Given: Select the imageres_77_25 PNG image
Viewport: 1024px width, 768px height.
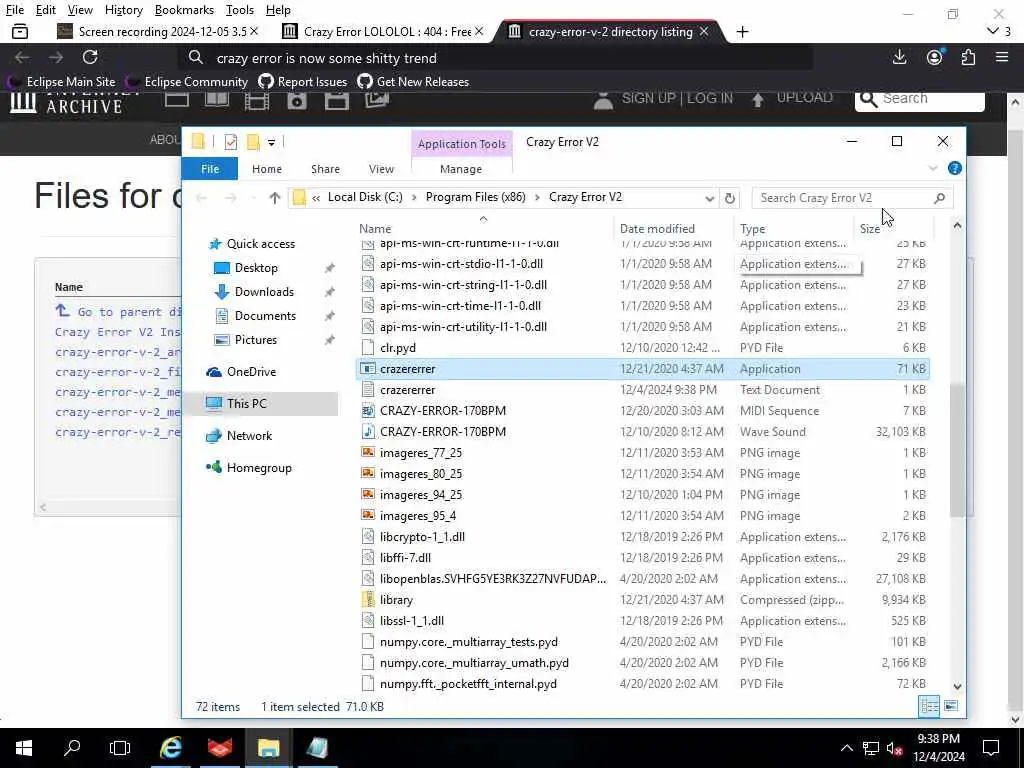Looking at the screenshot, I should tap(643, 453).
